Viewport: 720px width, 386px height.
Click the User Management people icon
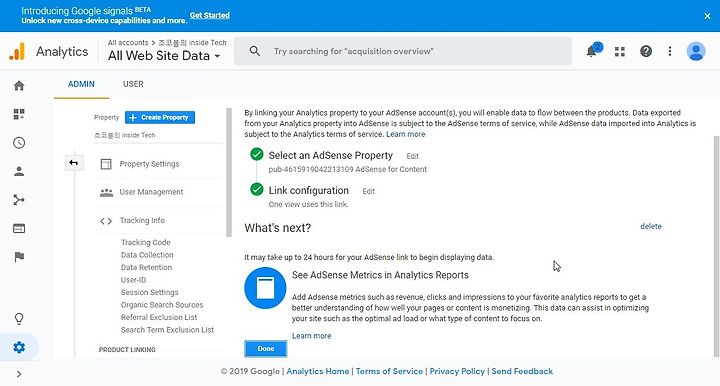[x=107, y=192]
